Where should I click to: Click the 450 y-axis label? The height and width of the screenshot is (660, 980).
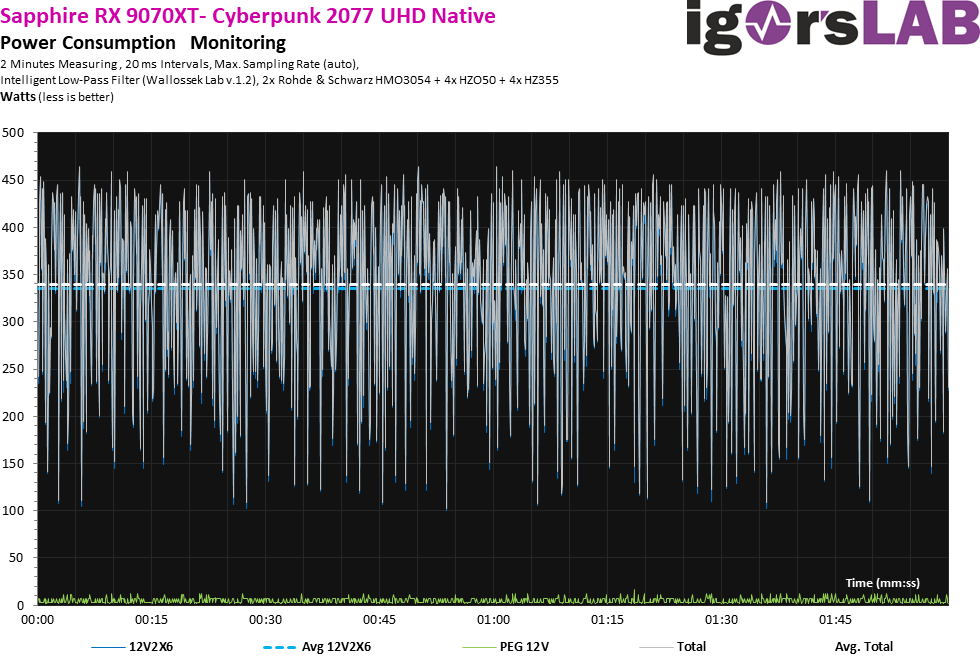[13, 180]
